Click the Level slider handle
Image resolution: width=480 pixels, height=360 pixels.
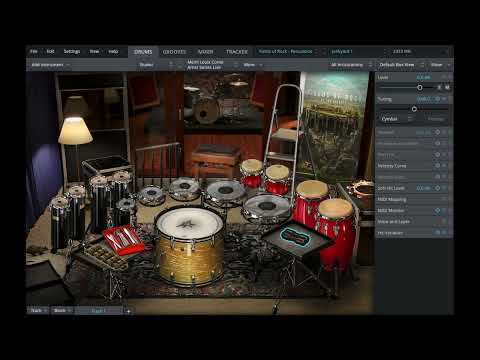coord(420,87)
